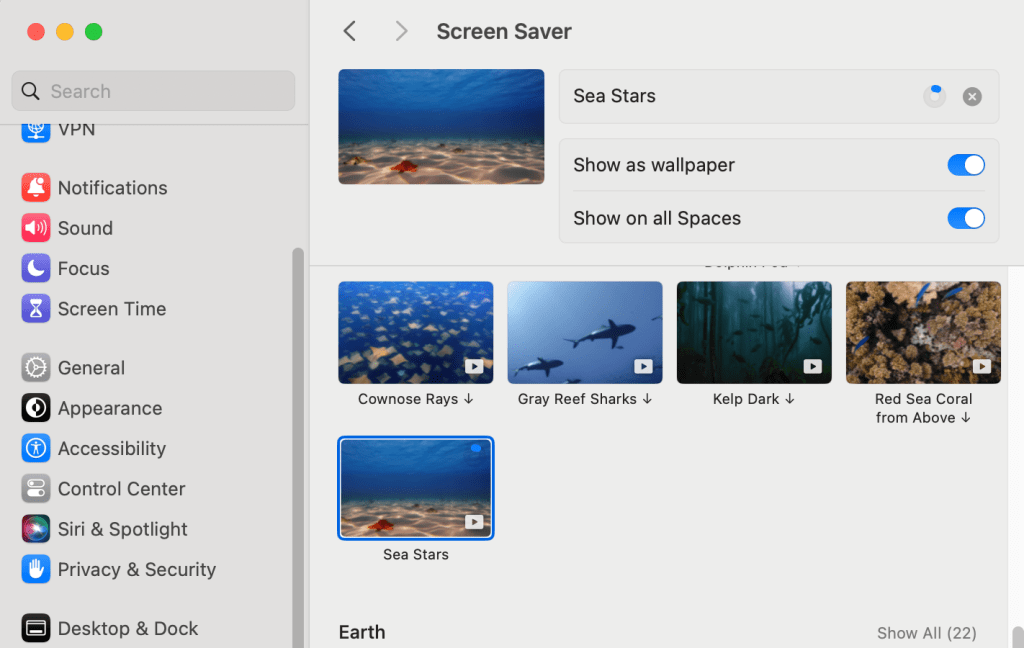Show All 22 Earth screen savers
1024x648 pixels.
pos(927,632)
